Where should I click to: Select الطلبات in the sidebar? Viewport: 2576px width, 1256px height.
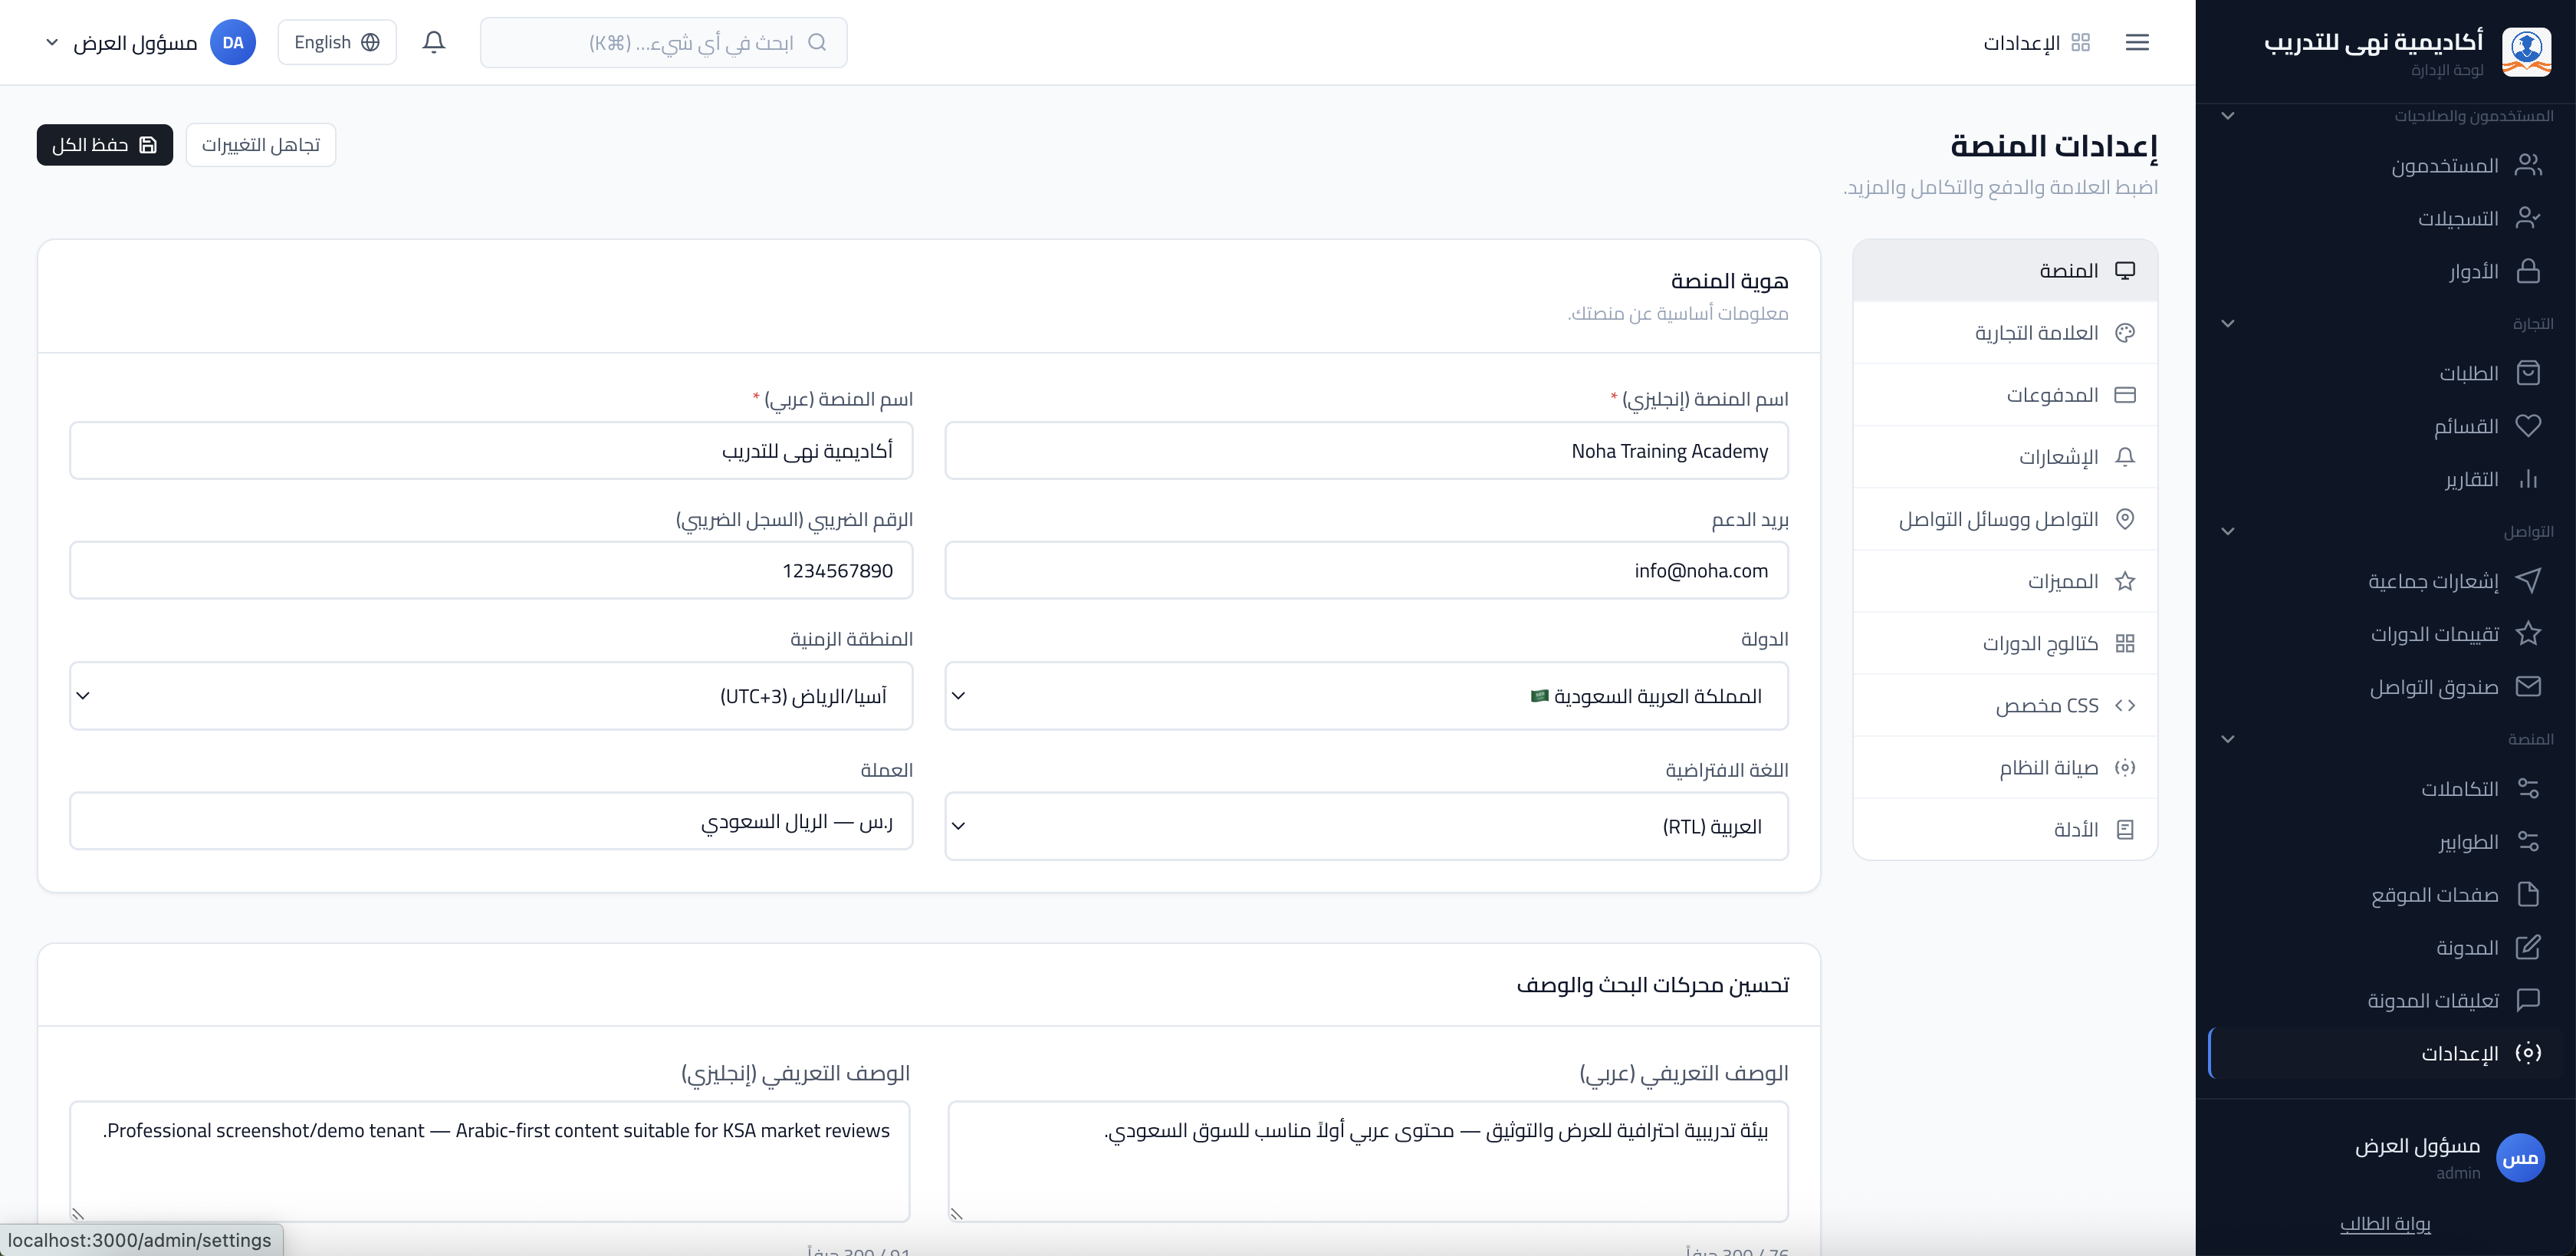pyautogui.click(x=2386, y=373)
